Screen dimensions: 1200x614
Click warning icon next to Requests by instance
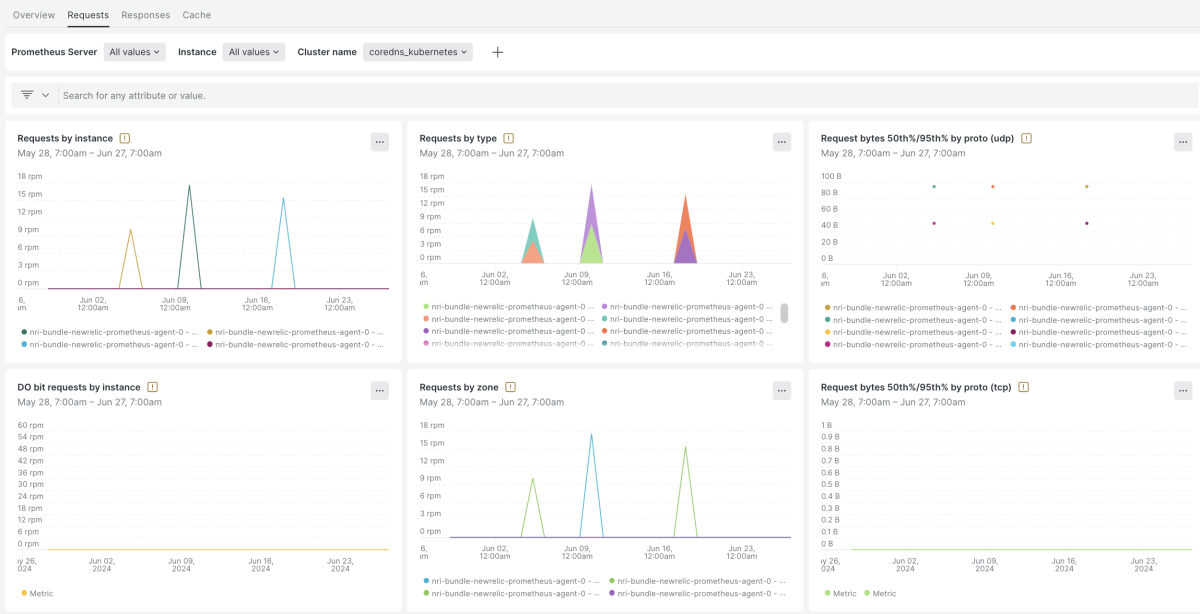coord(125,138)
